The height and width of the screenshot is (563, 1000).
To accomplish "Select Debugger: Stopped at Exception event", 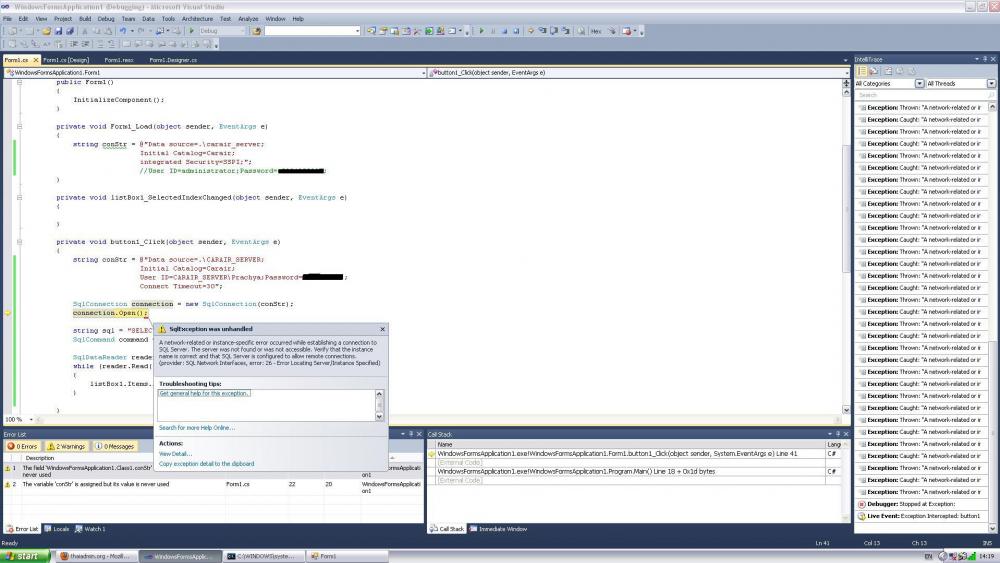I will tap(923, 504).
